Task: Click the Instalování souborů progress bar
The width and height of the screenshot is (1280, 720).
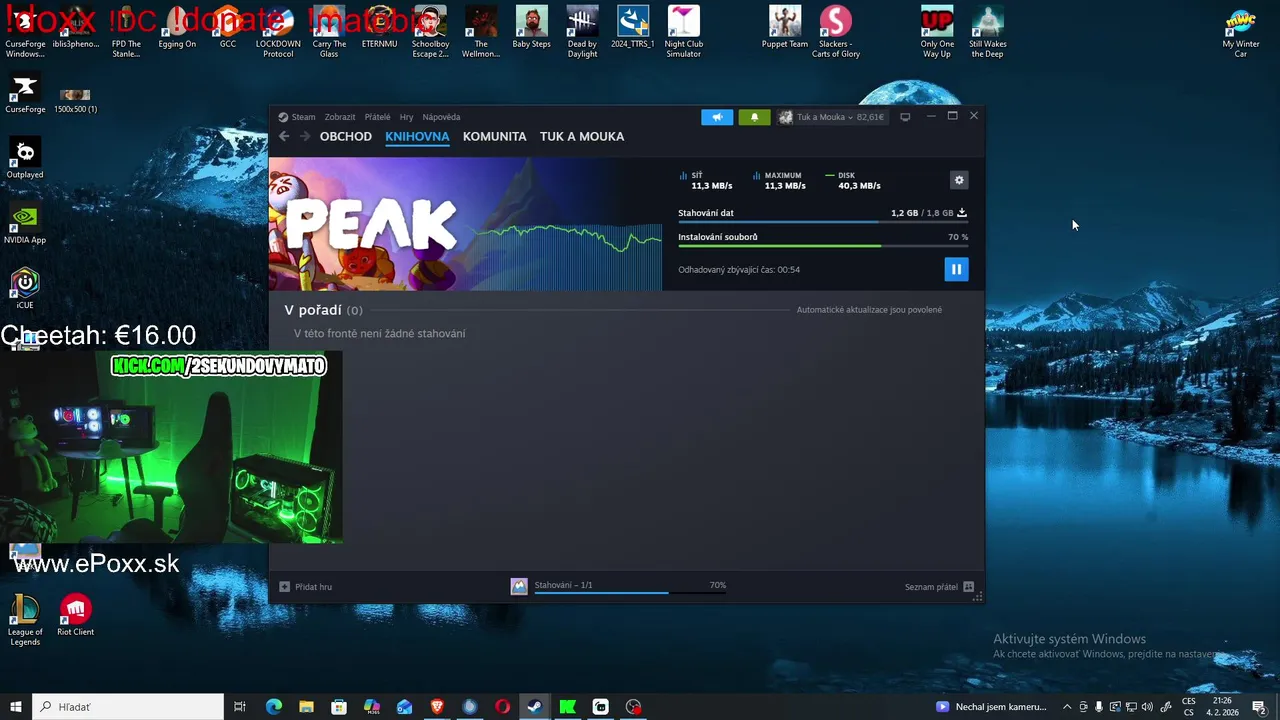Action: [823, 246]
